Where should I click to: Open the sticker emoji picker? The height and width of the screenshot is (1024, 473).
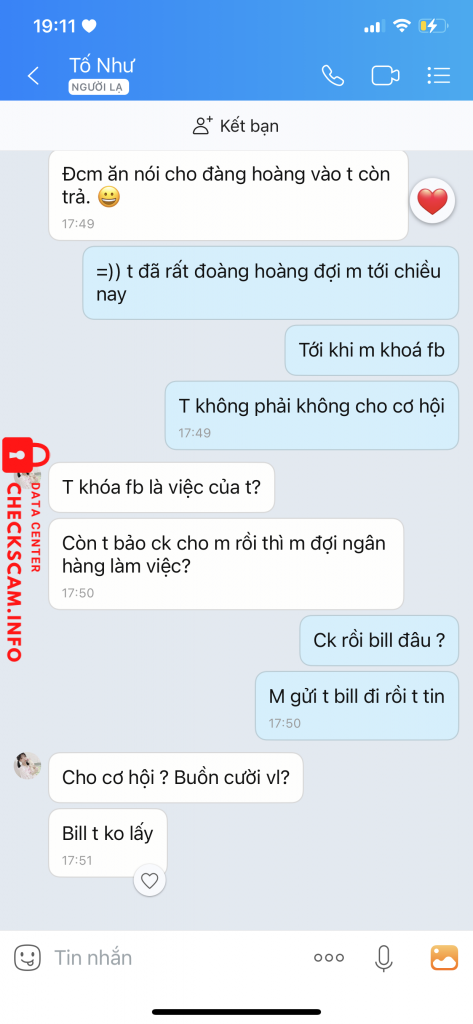pyautogui.click(x=27, y=958)
